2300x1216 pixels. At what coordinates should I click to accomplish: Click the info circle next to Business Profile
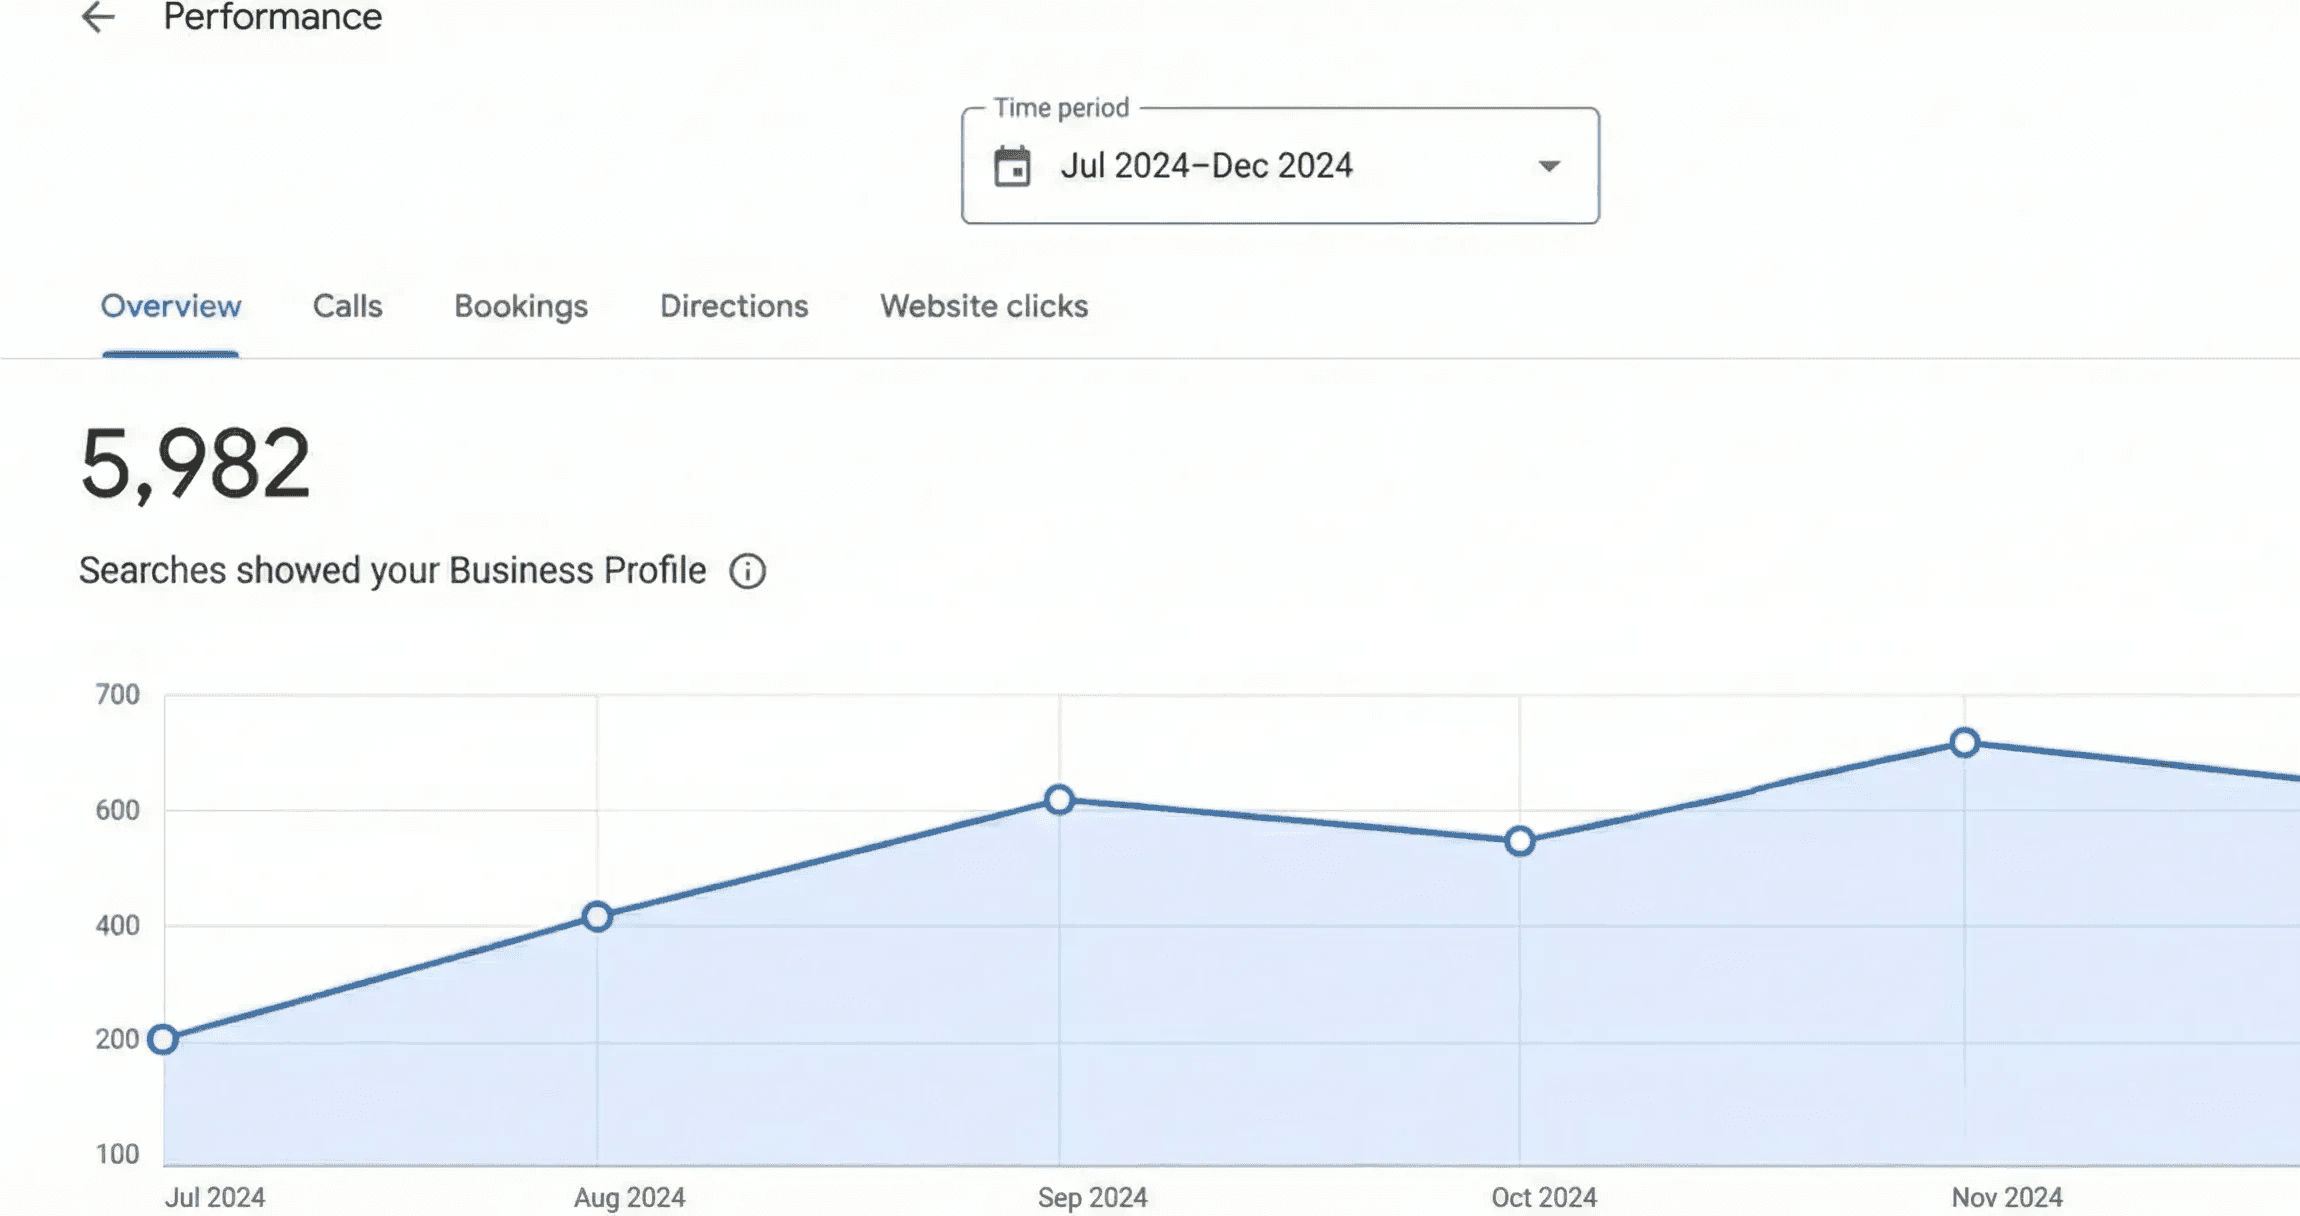coord(748,570)
